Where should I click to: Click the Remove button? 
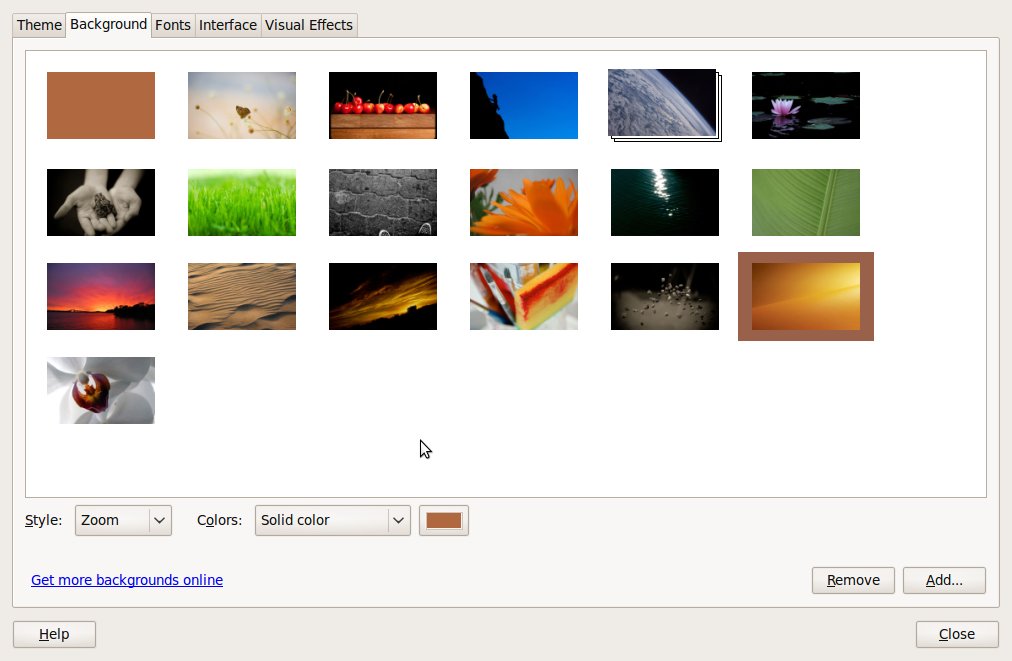pos(853,580)
